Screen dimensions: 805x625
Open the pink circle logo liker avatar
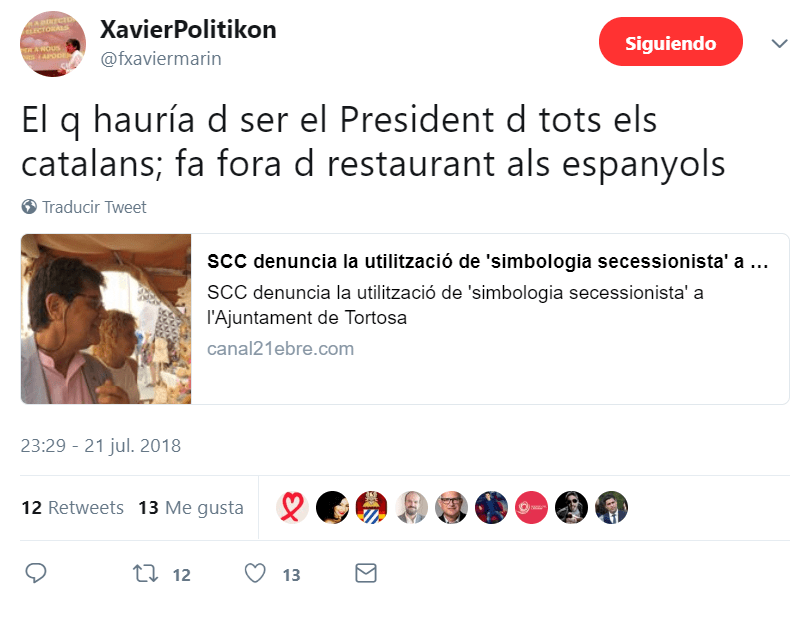click(531, 507)
